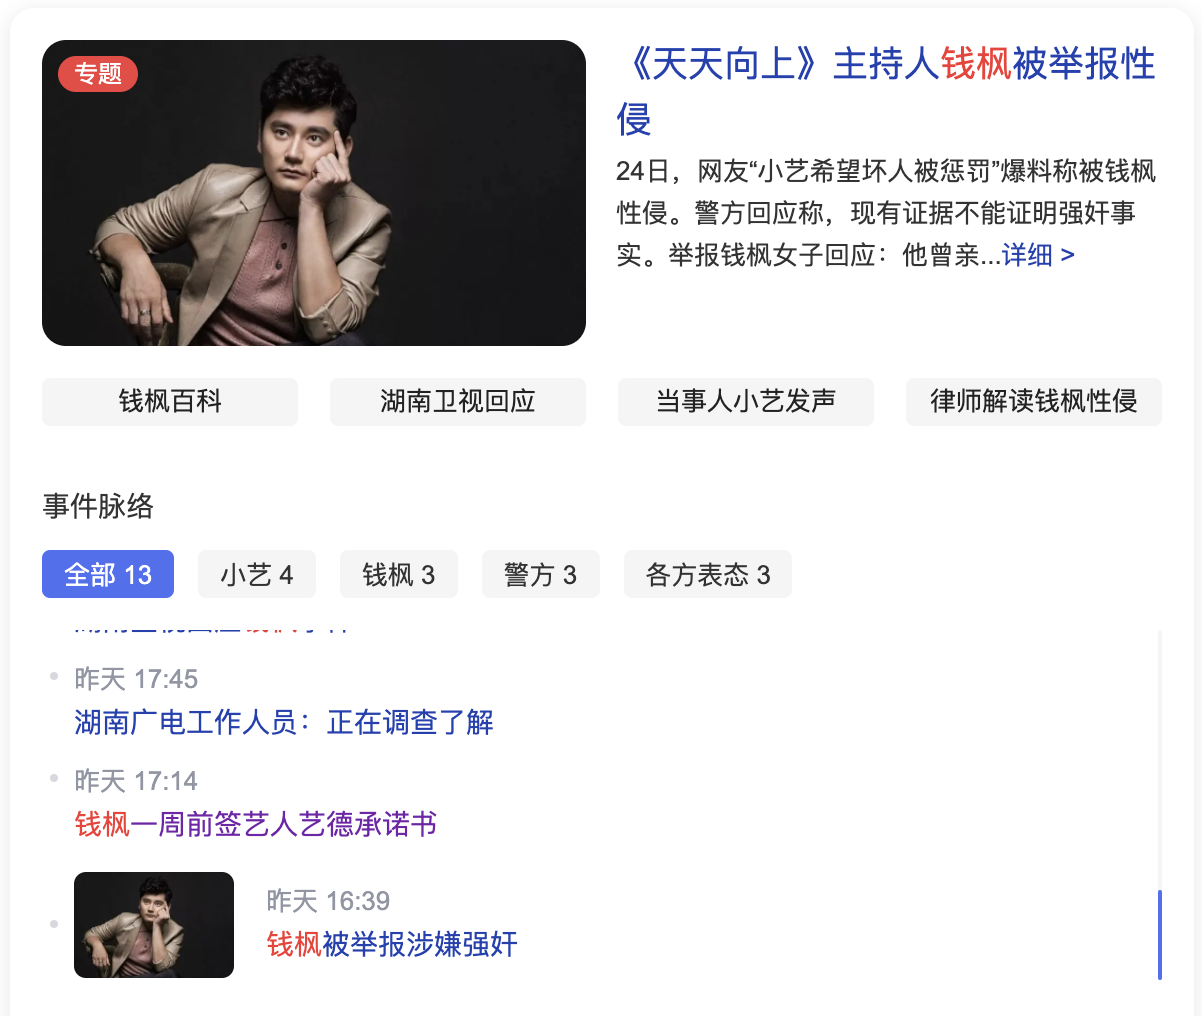Open the 钱枫百科 button

coord(170,402)
